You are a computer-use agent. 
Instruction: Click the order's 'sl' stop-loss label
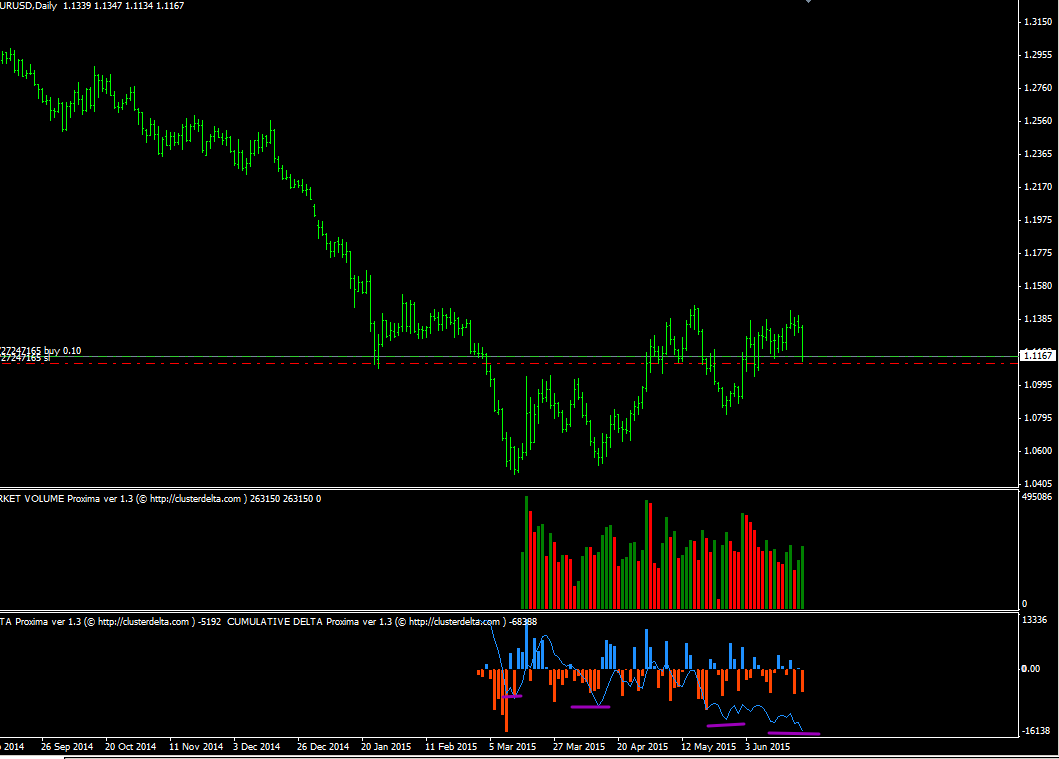47,358
